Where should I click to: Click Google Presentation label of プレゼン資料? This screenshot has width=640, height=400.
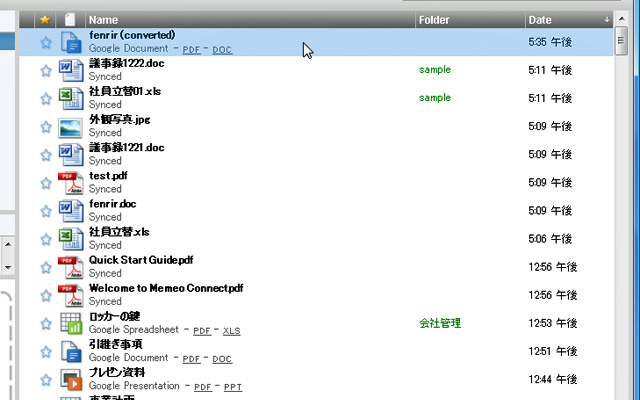134,386
